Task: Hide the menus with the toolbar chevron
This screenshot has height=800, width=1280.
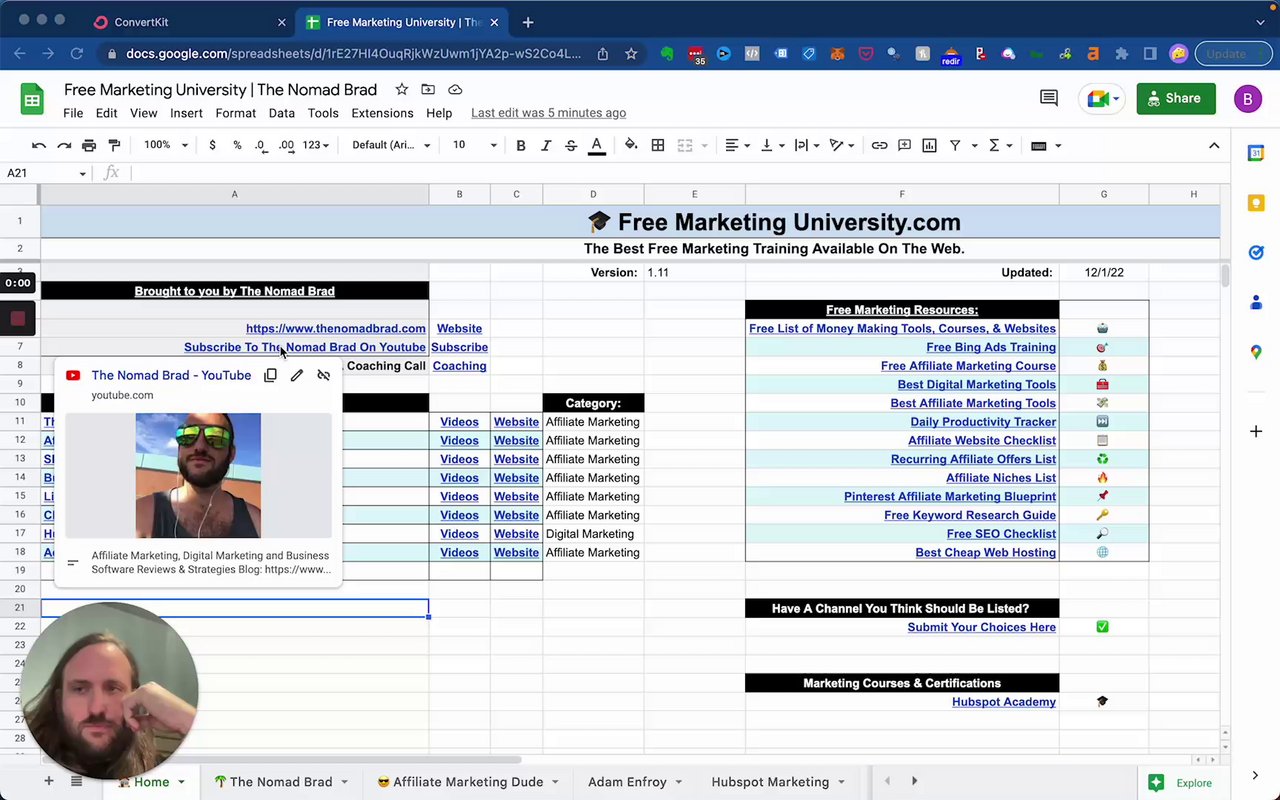Action: [1214, 145]
